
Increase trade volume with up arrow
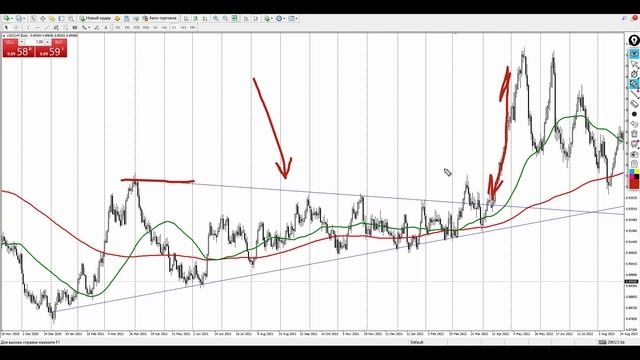(x=47, y=42)
